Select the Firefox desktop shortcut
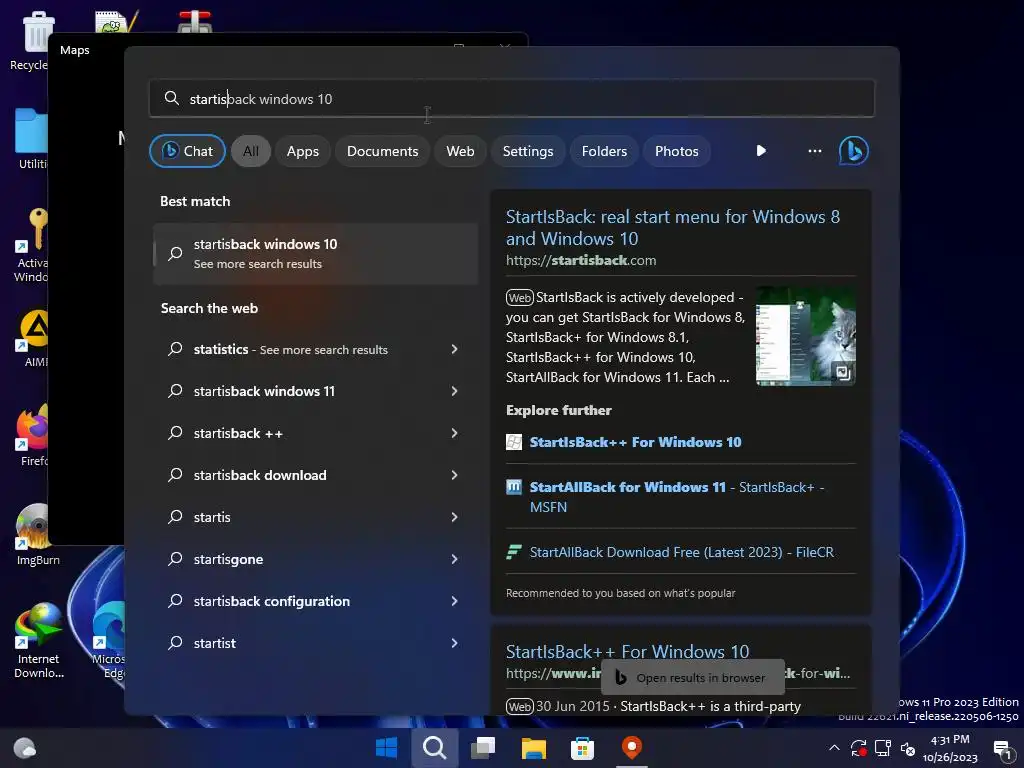Image resolution: width=1024 pixels, height=768 pixels. click(x=33, y=435)
